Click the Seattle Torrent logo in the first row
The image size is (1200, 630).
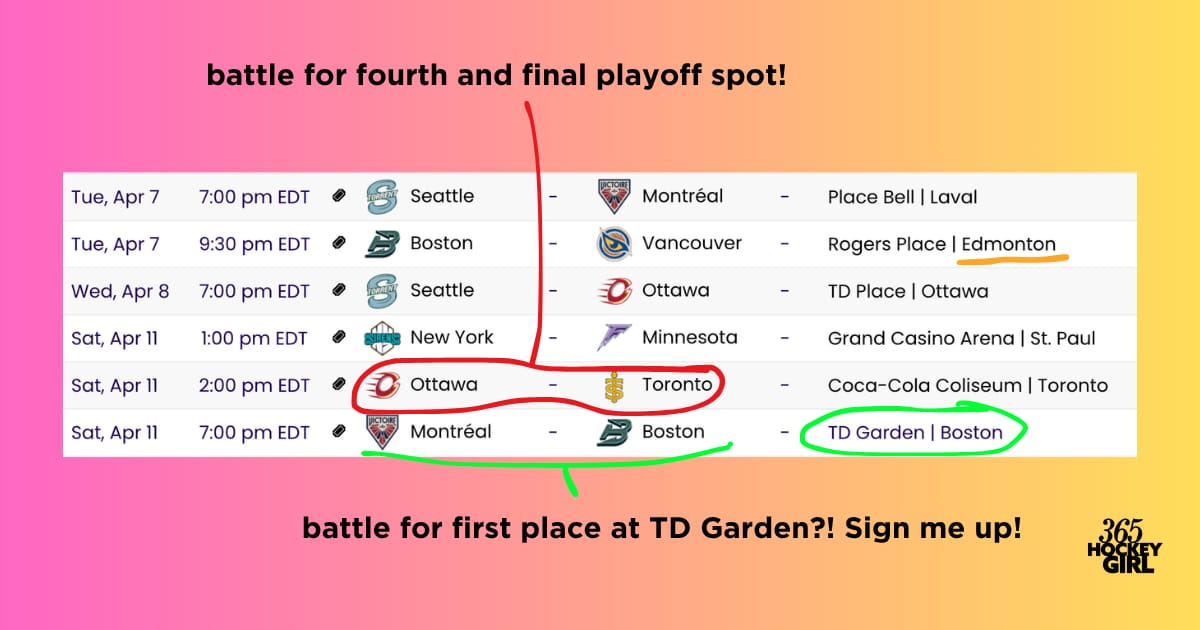click(x=382, y=197)
